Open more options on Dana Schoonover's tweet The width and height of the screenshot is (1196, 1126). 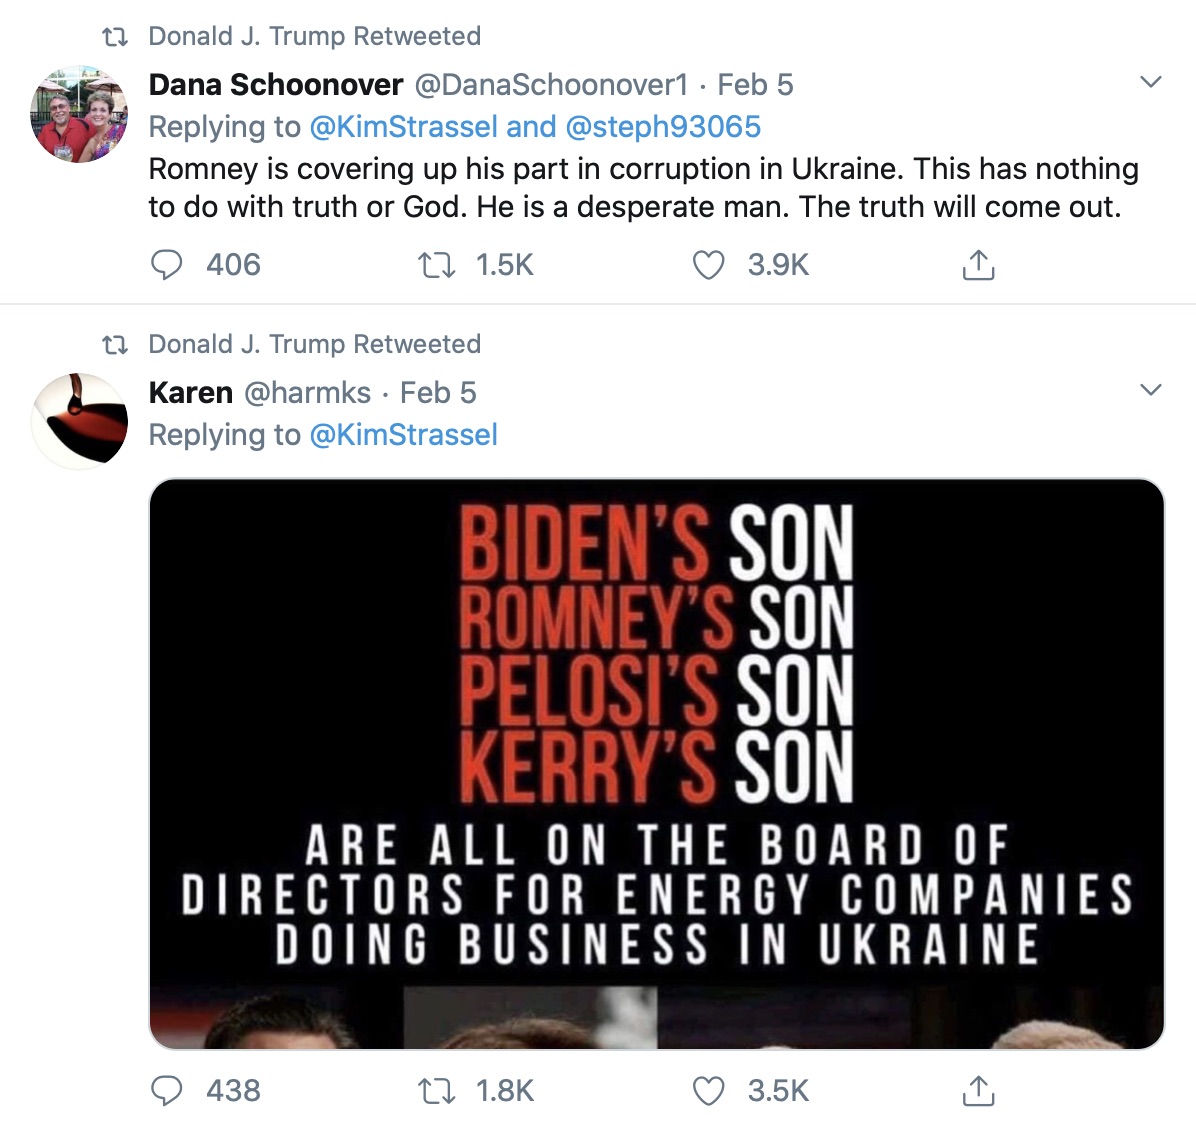(x=1151, y=82)
